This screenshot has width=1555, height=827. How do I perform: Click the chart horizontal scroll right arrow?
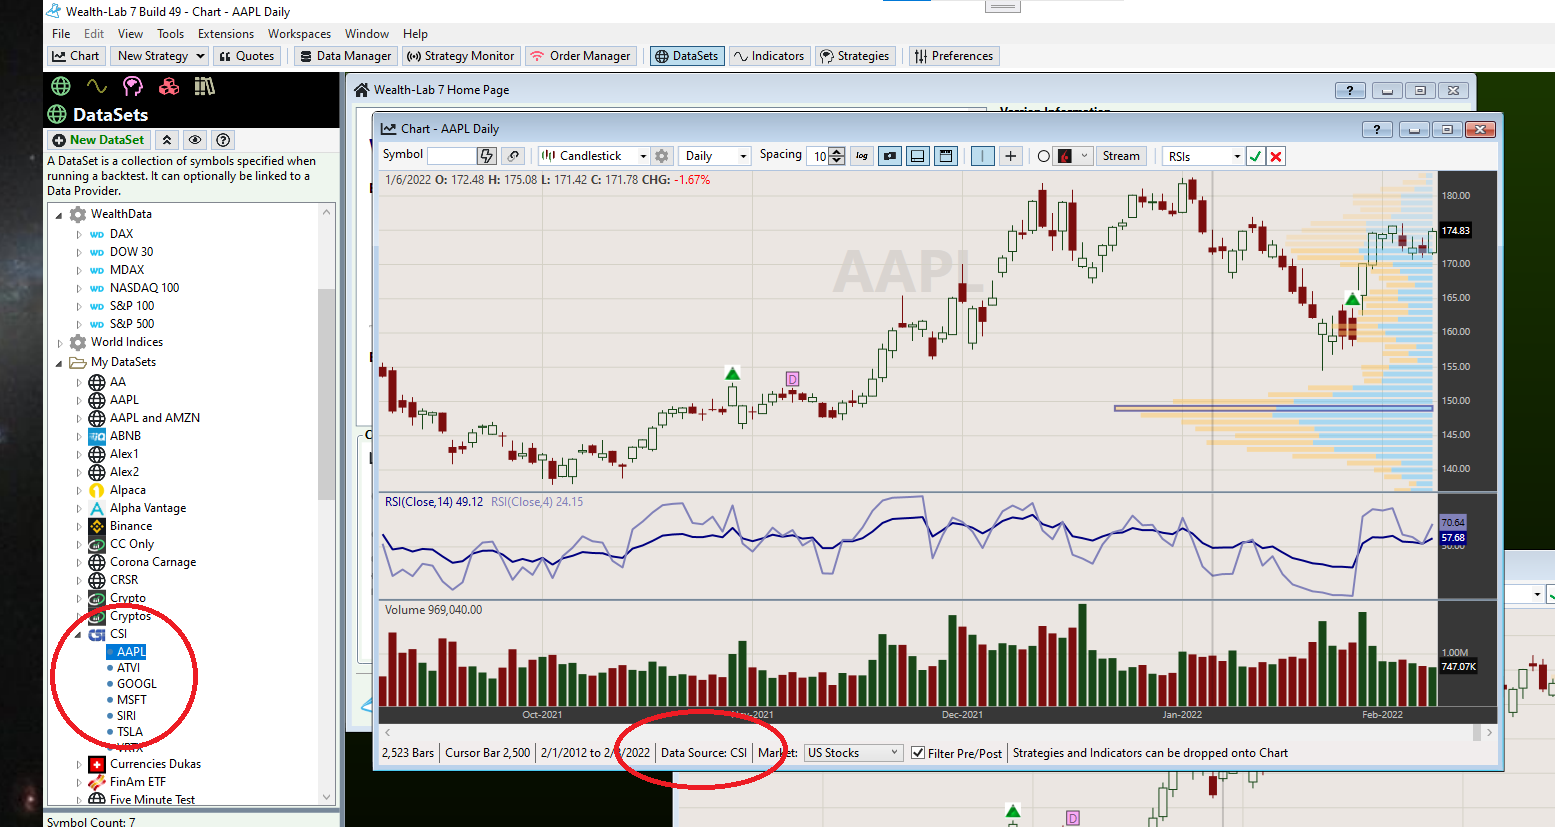coord(1489,732)
